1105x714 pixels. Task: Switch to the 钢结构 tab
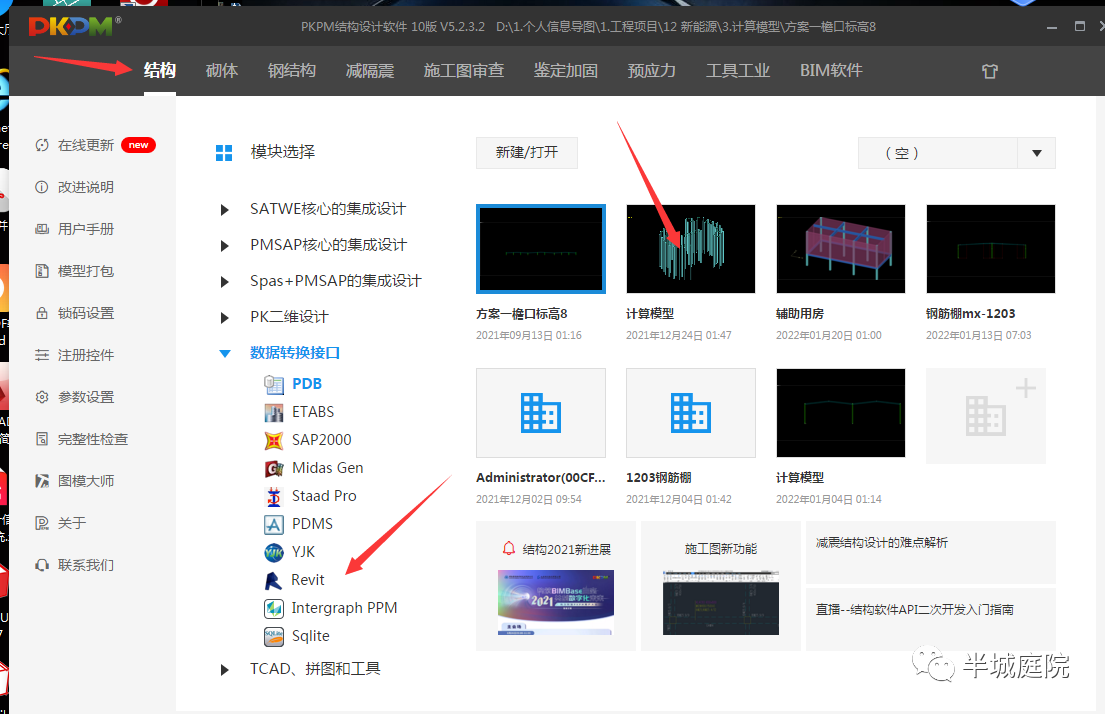click(292, 70)
